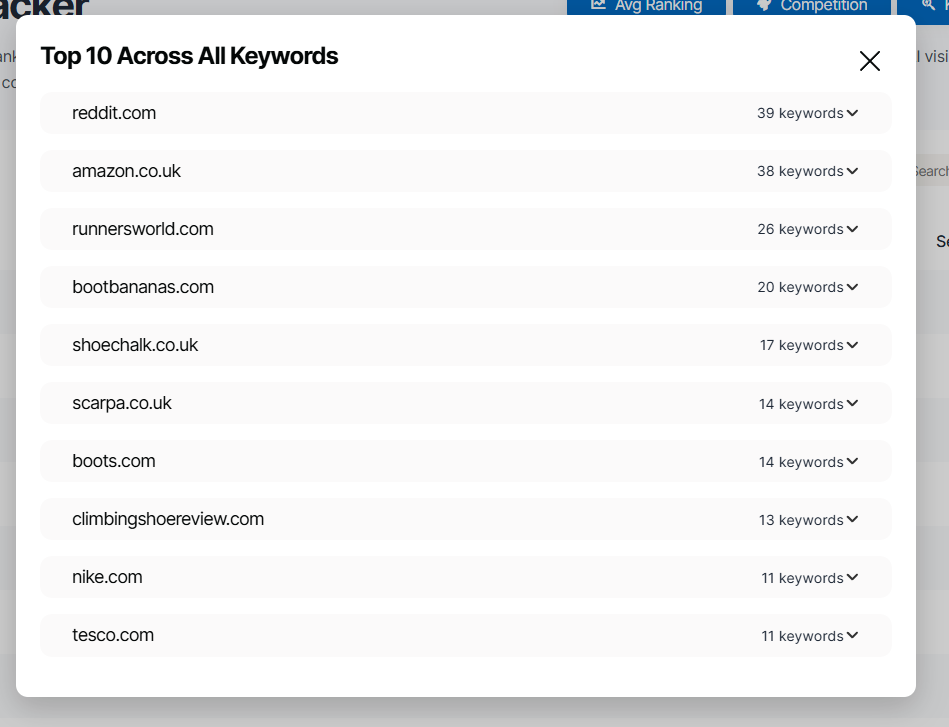Click the Competition button's icon

[764, 5]
